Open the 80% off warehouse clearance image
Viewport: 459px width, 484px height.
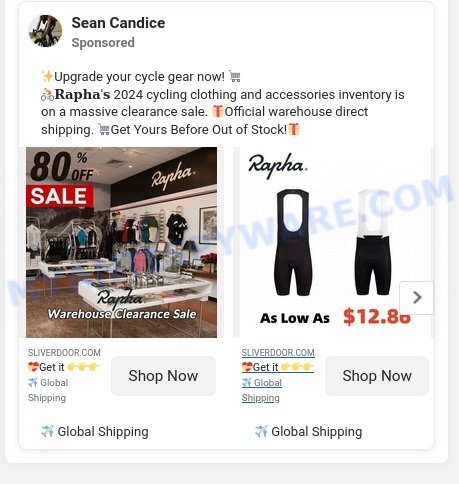(x=121, y=242)
